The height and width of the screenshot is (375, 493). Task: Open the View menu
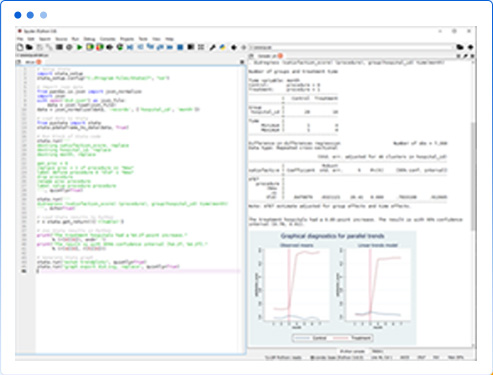click(x=156, y=39)
